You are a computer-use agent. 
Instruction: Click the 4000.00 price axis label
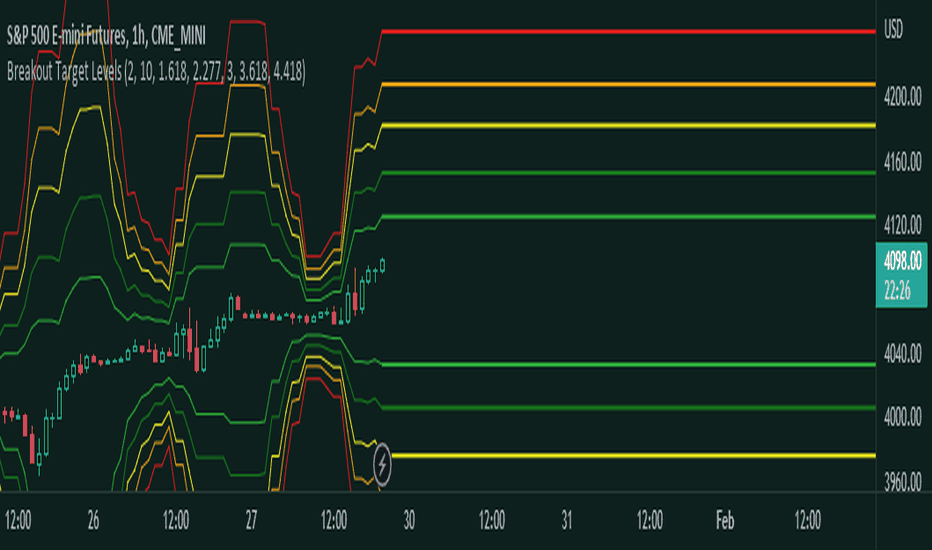pos(902,417)
